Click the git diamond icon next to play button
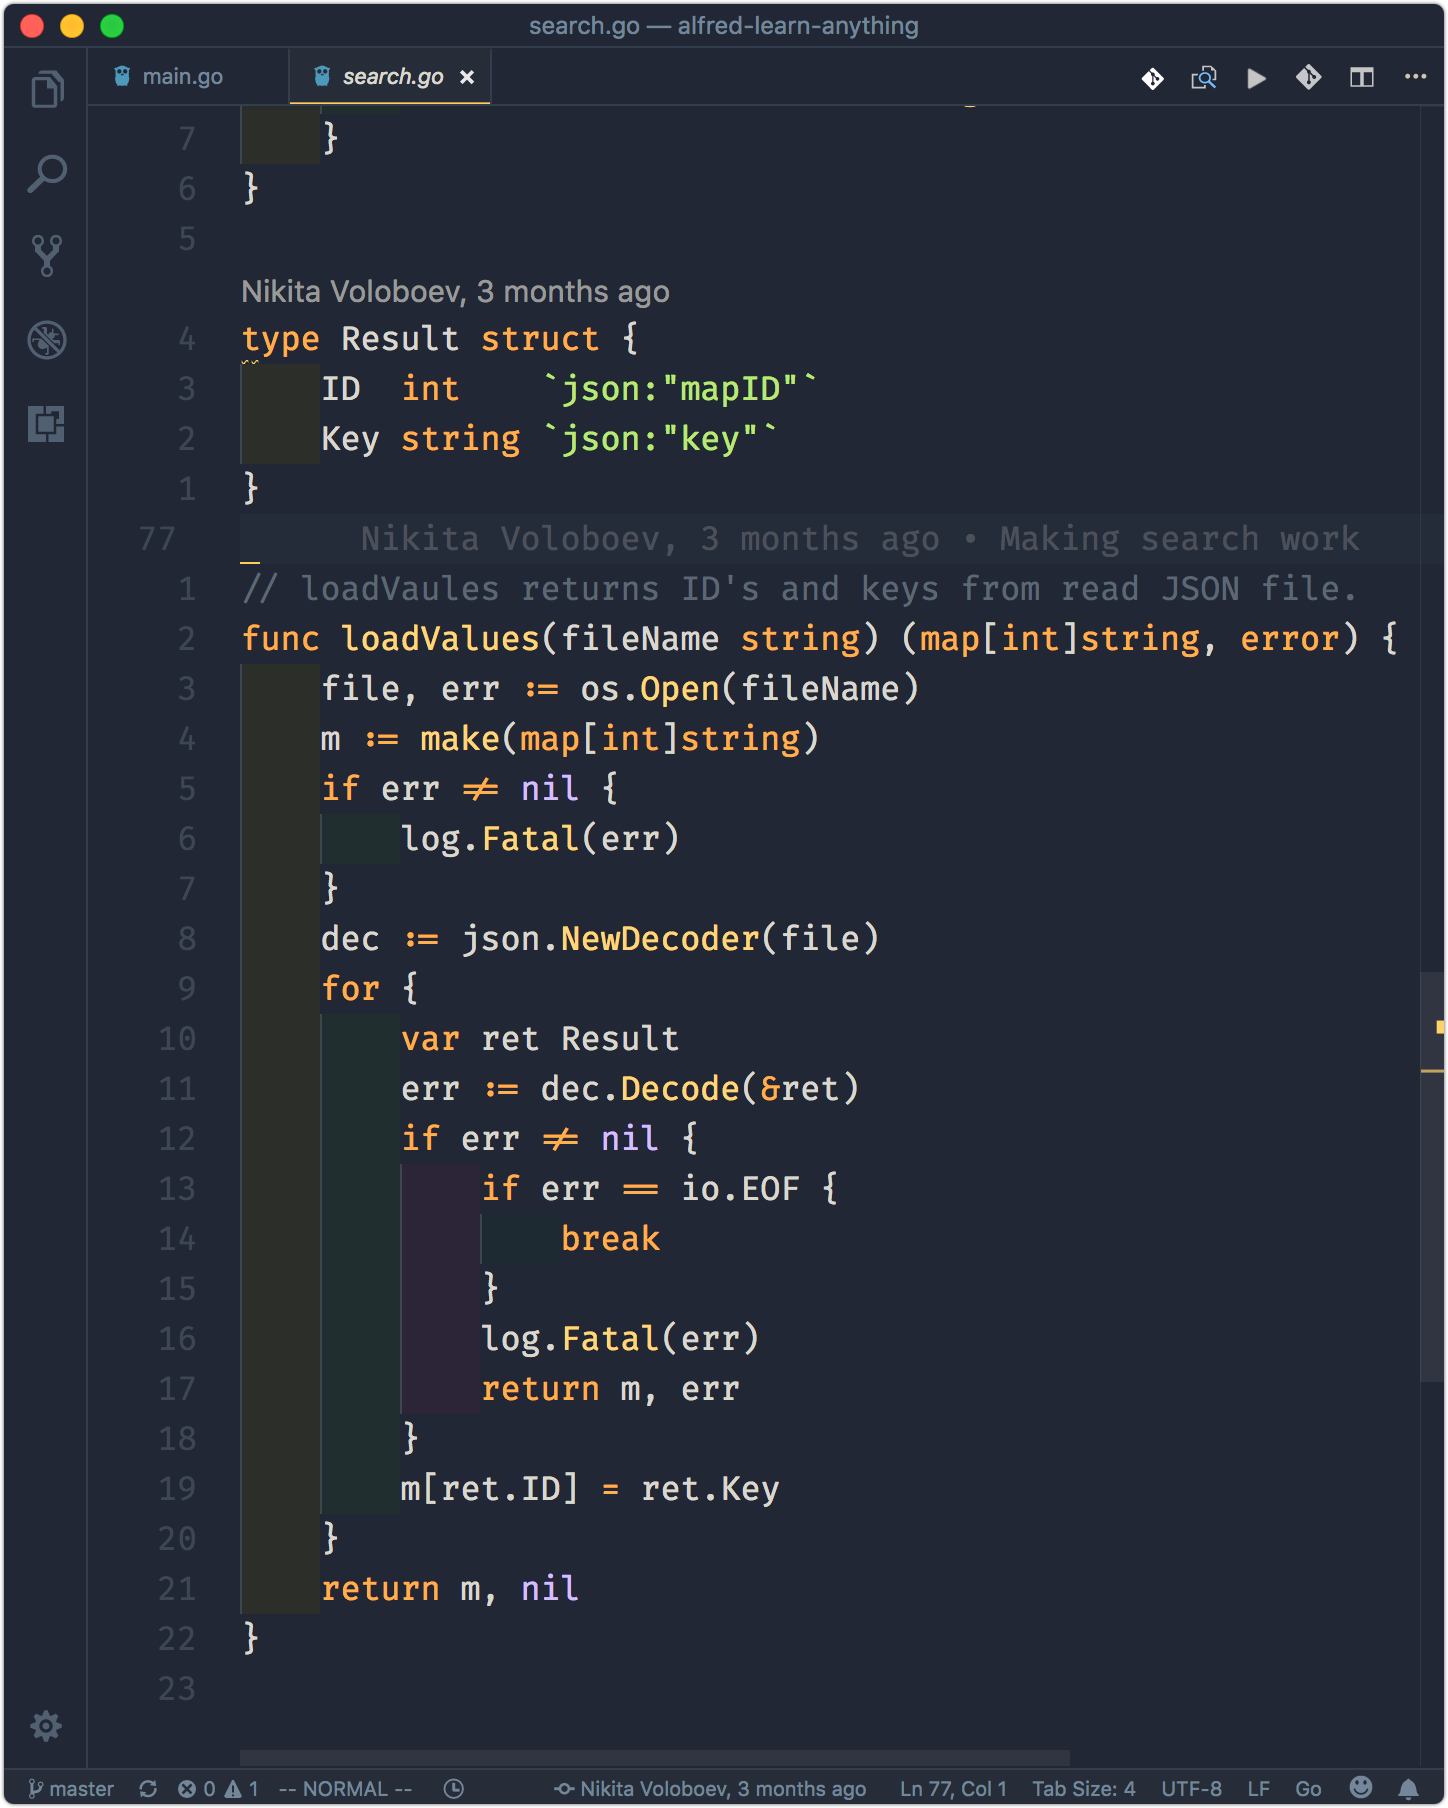The width and height of the screenshot is (1448, 1808). coord(1309,78)
